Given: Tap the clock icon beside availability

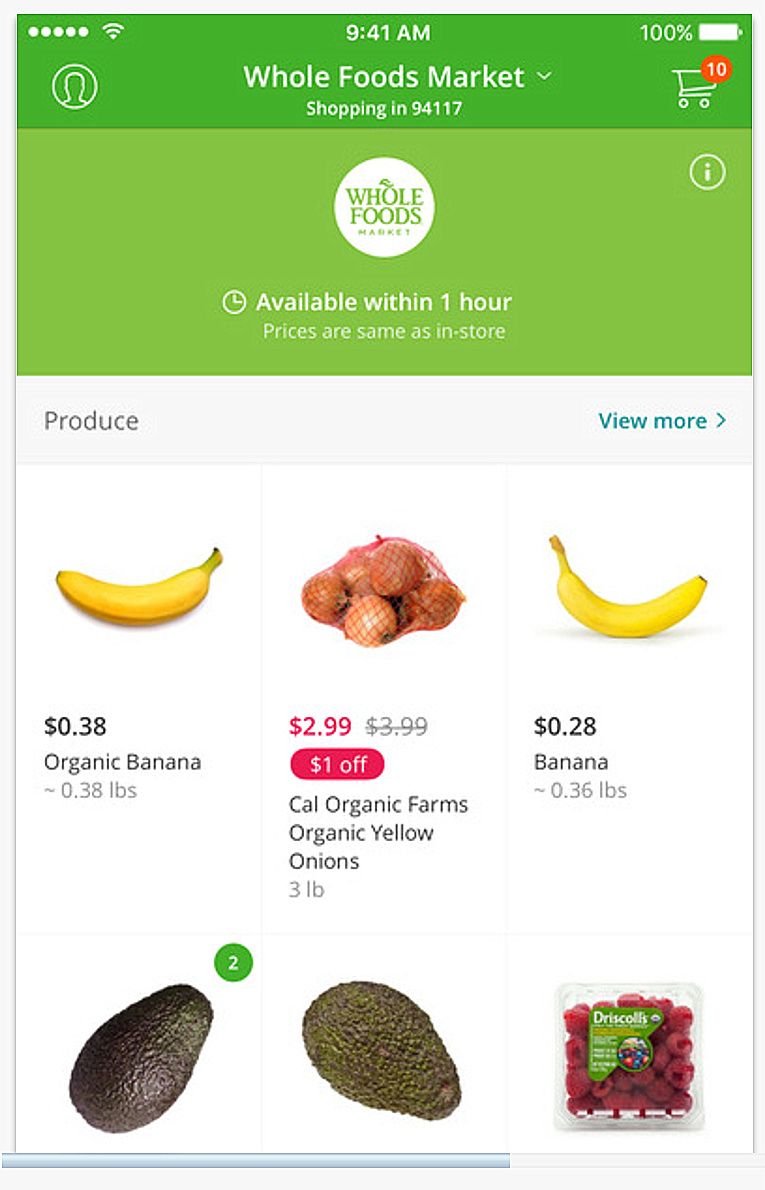Looking at the screenshot, I should click(x=234, y=302).
